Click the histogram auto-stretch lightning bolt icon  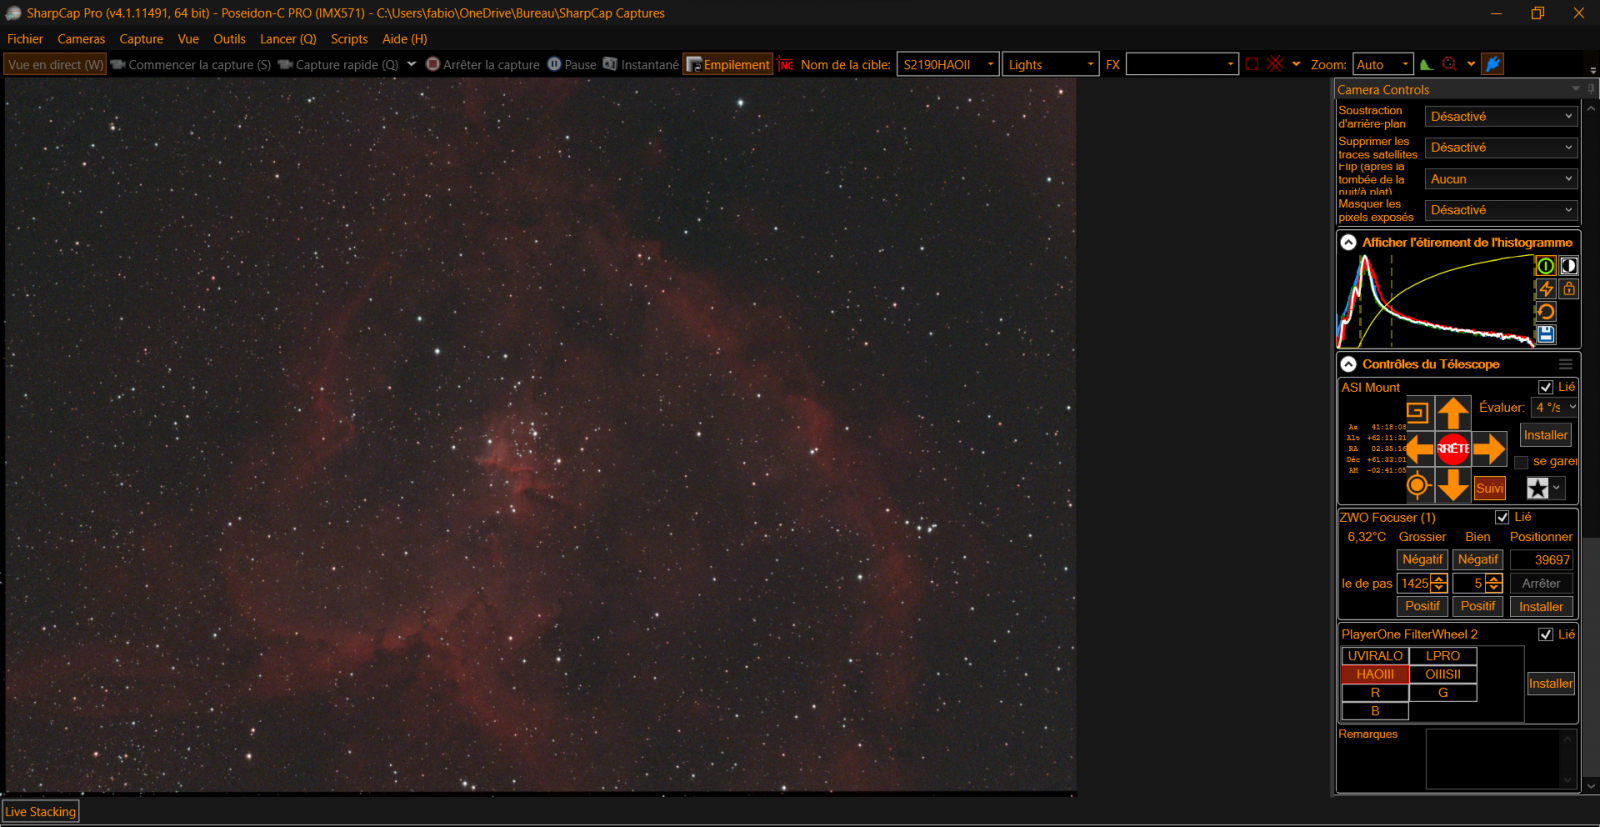click(1546, 289)
